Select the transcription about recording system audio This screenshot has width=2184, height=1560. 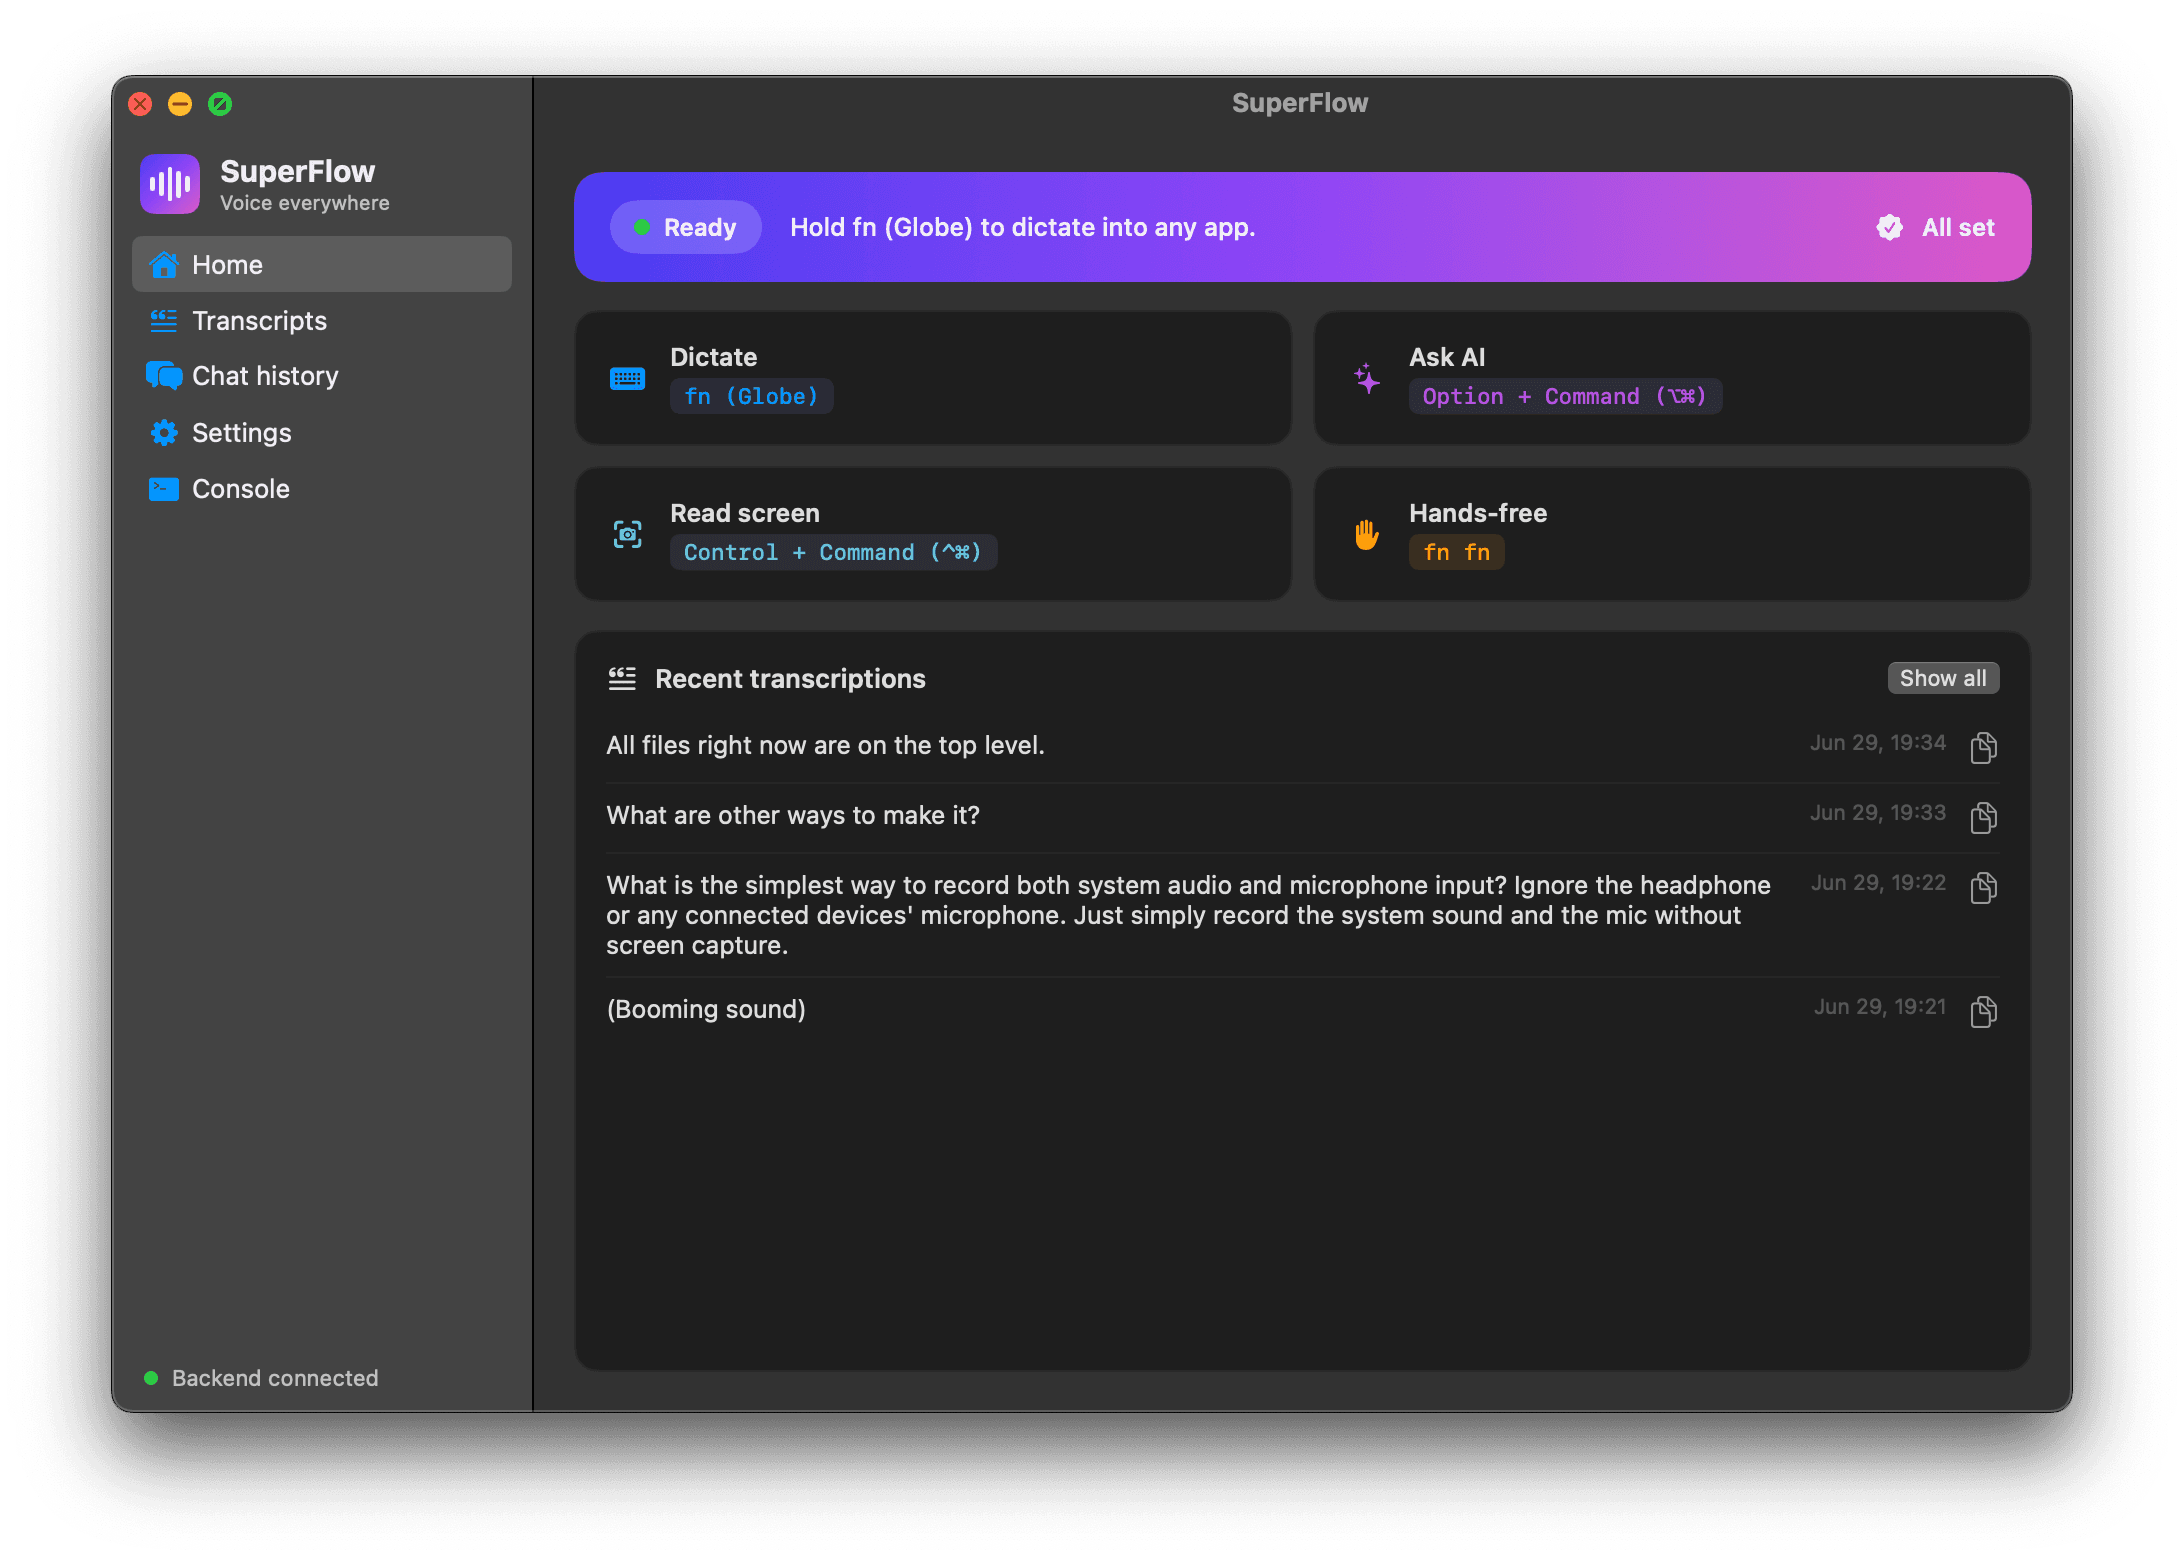coord(1188,915)
